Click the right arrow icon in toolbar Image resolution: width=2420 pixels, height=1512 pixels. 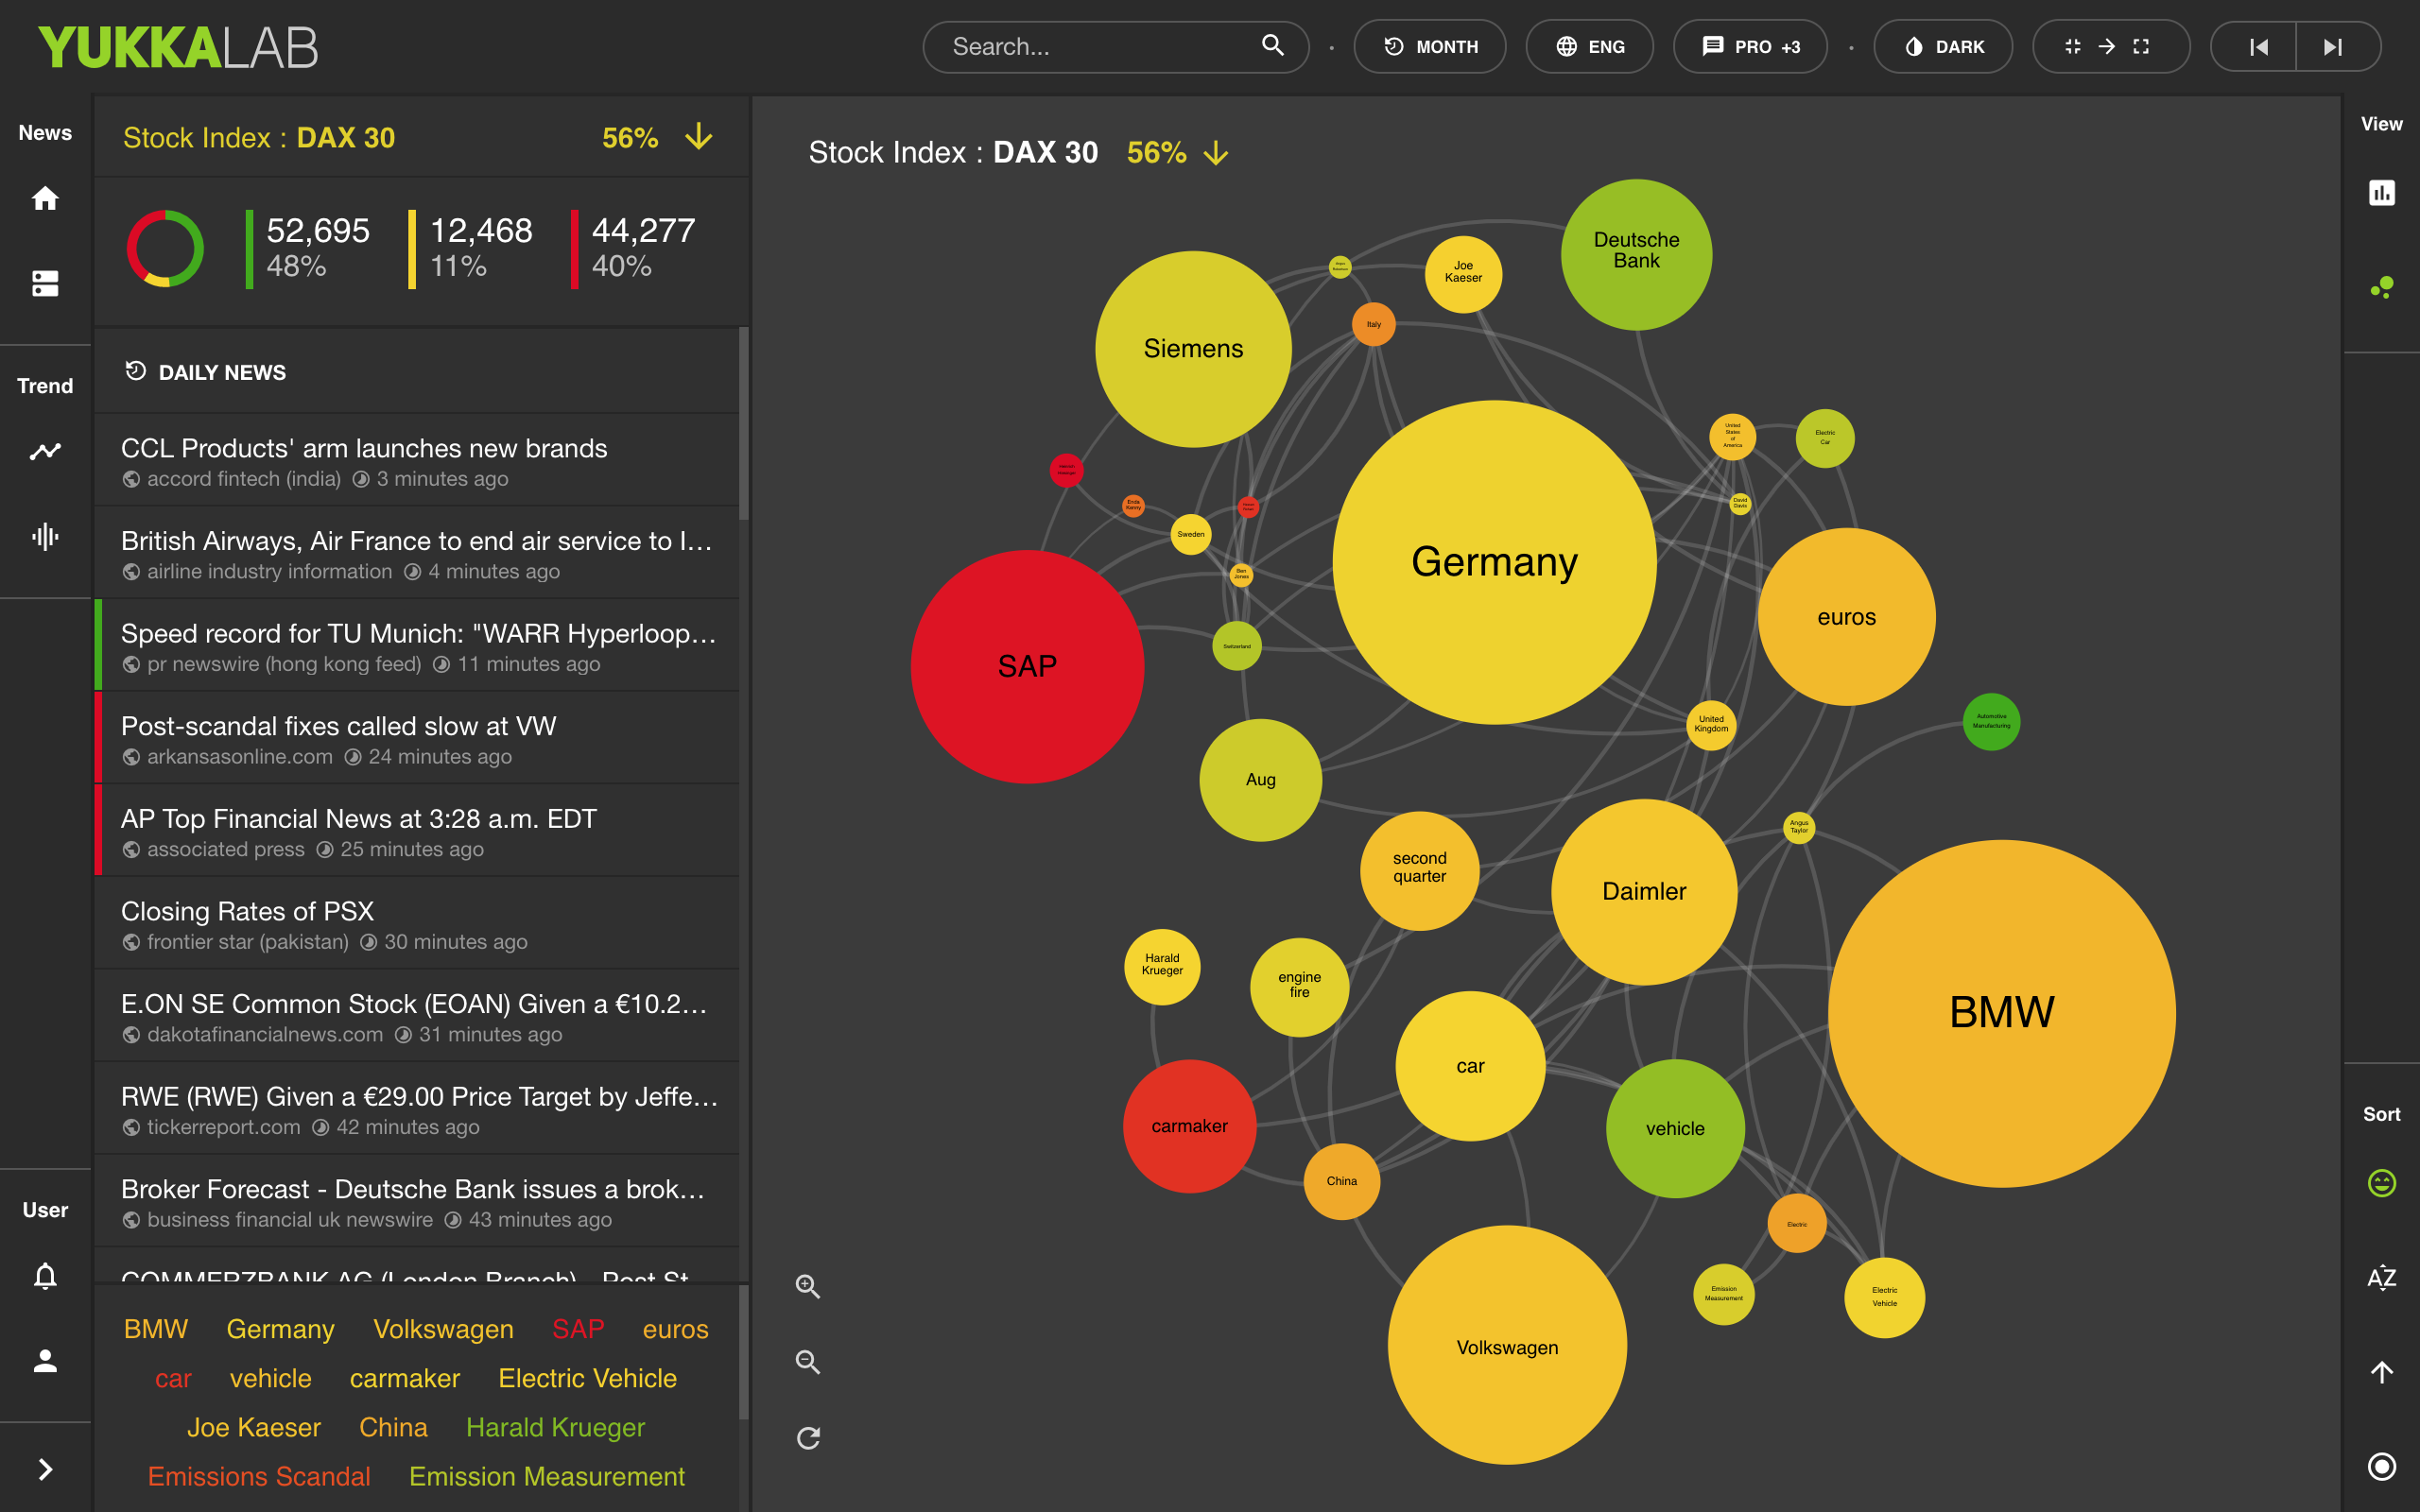coord(2106,46)
